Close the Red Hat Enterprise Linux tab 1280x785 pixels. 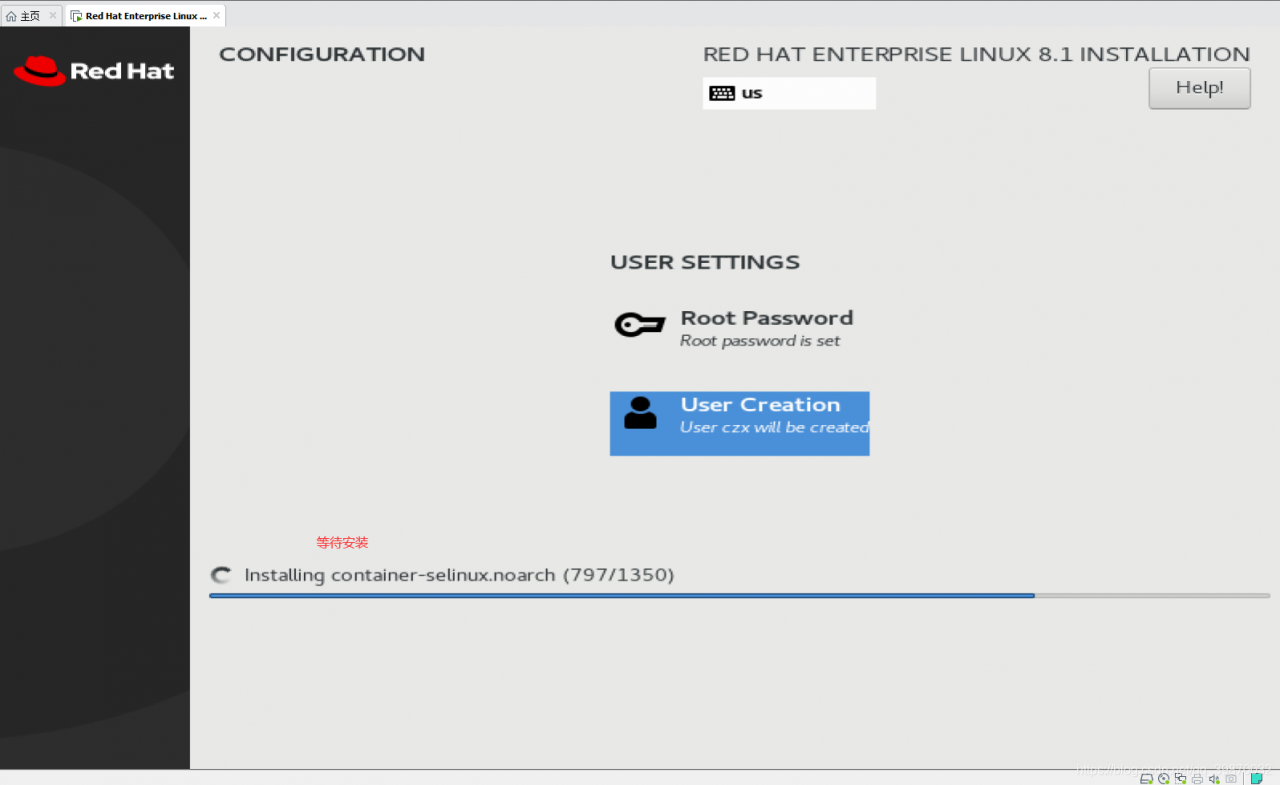pyautogui.click(x=216, y=16)
